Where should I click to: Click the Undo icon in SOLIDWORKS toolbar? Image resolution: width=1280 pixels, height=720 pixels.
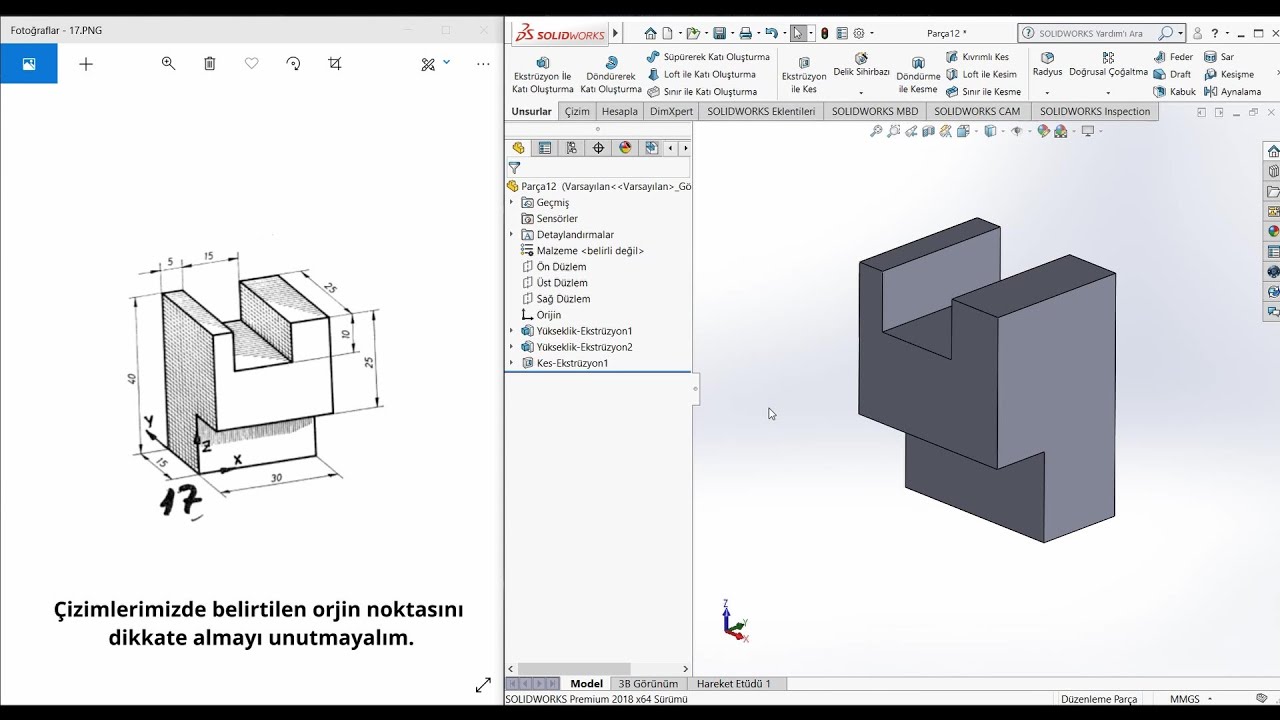tap(771, 33)
